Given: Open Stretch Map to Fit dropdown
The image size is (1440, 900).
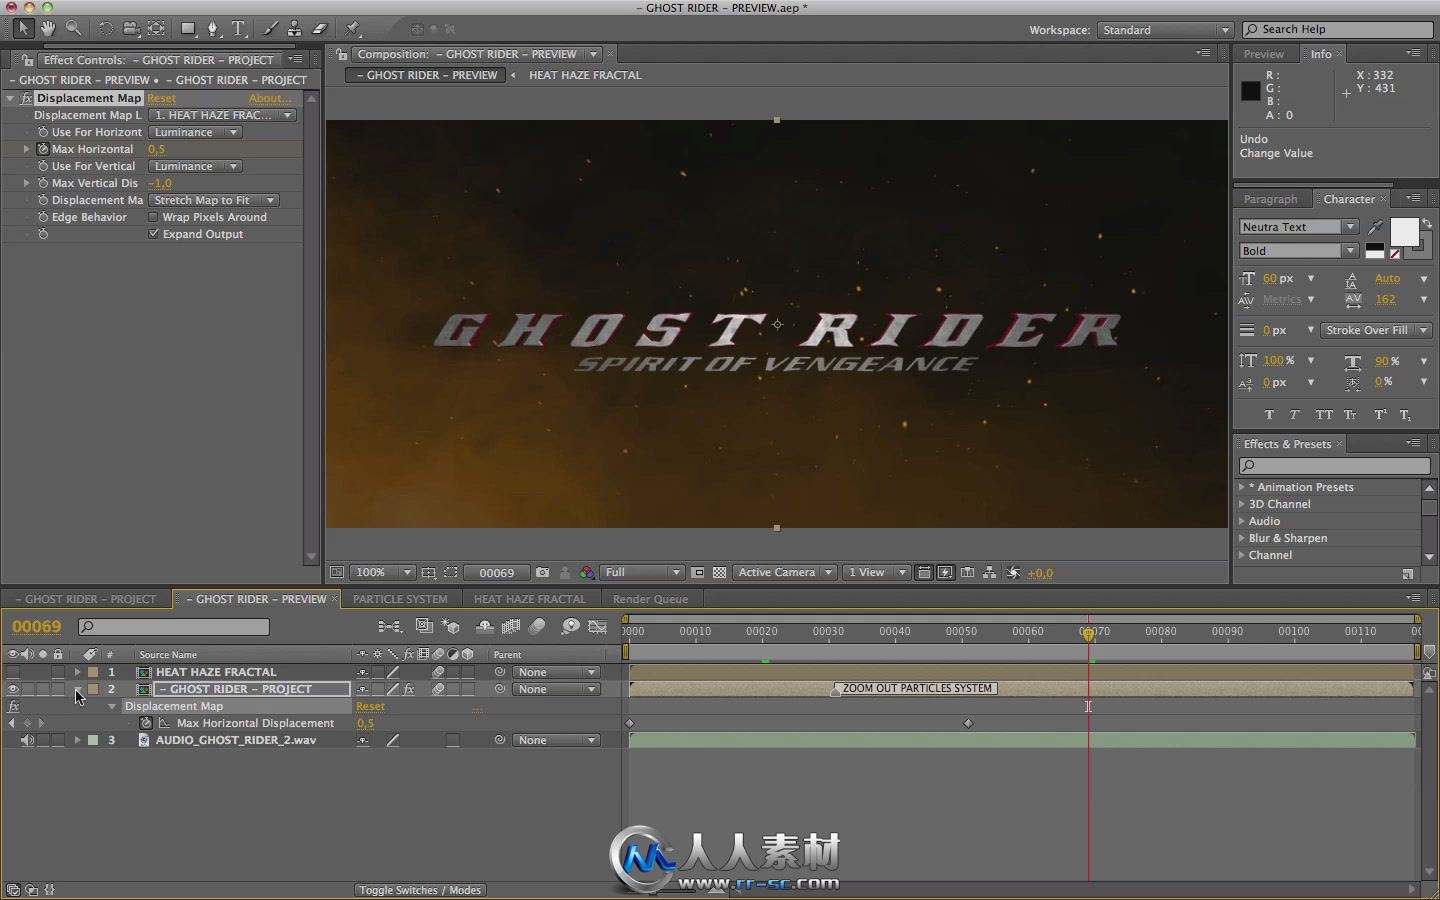Looking at the screenshot, I should click(214, 200).
